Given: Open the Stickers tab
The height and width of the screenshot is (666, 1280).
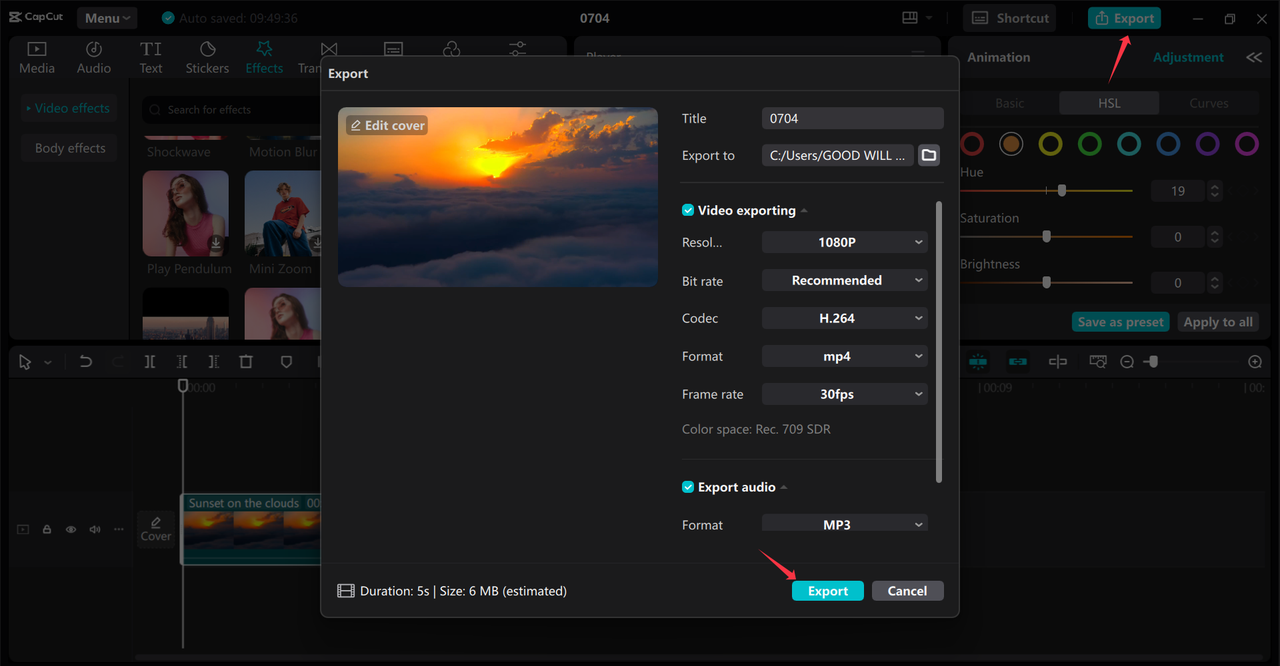Looking at the screenshot, I should pyautogui.click(x=207, y=58).
